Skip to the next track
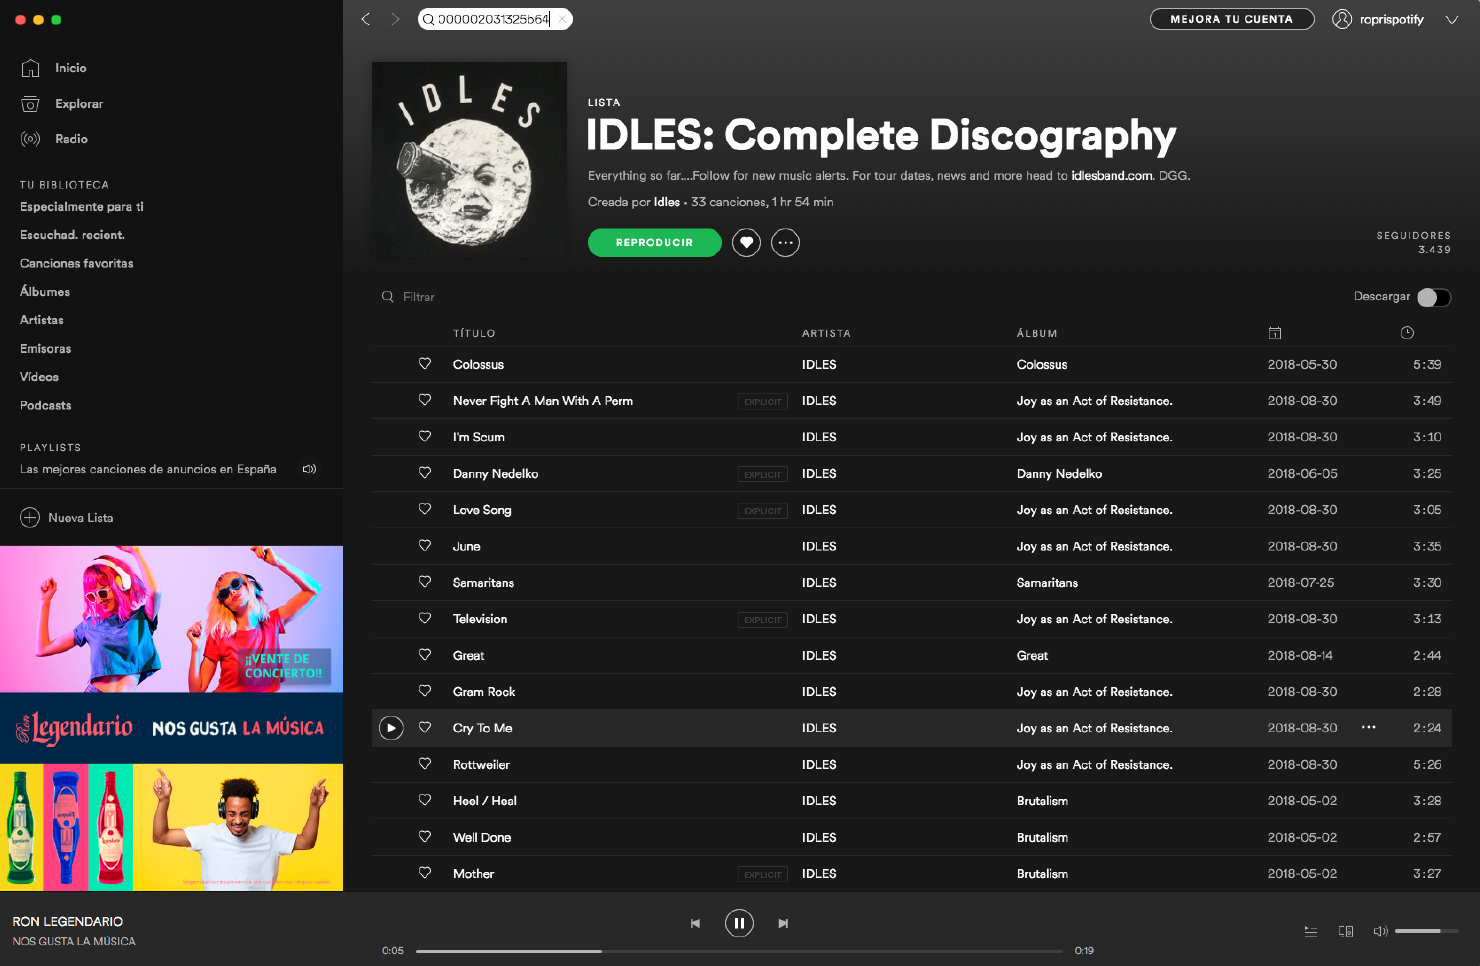The width and height of the screenshot is (1480, 966). tap(783, 923)
